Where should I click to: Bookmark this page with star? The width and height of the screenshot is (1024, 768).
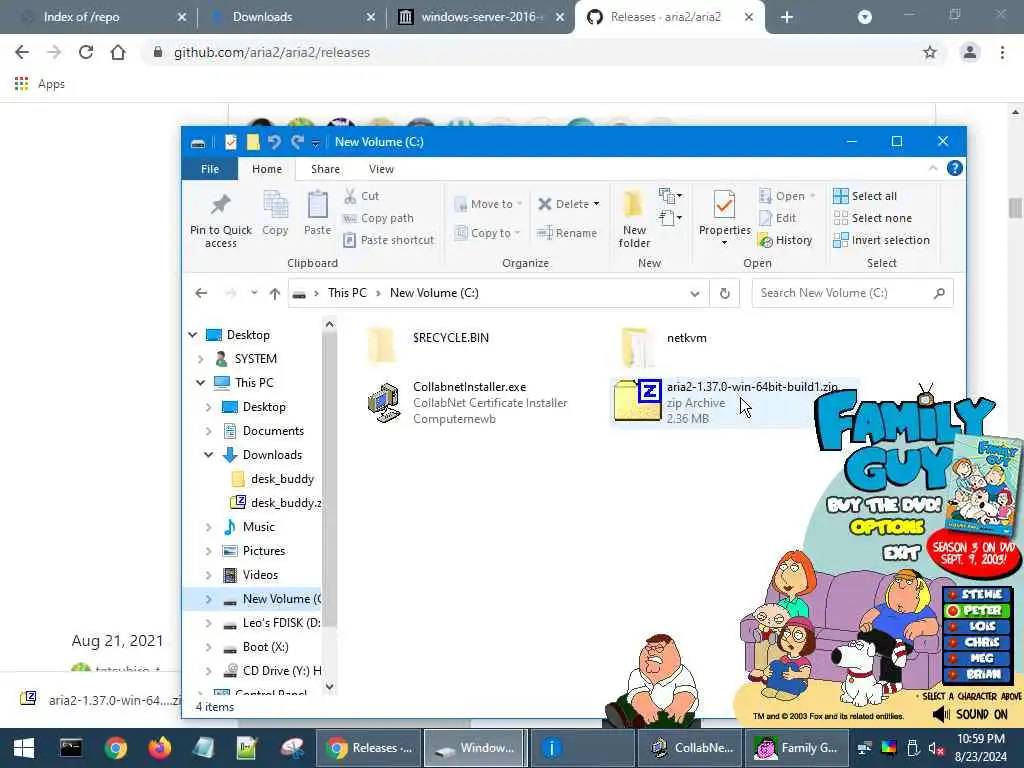(x=930, y=52)
